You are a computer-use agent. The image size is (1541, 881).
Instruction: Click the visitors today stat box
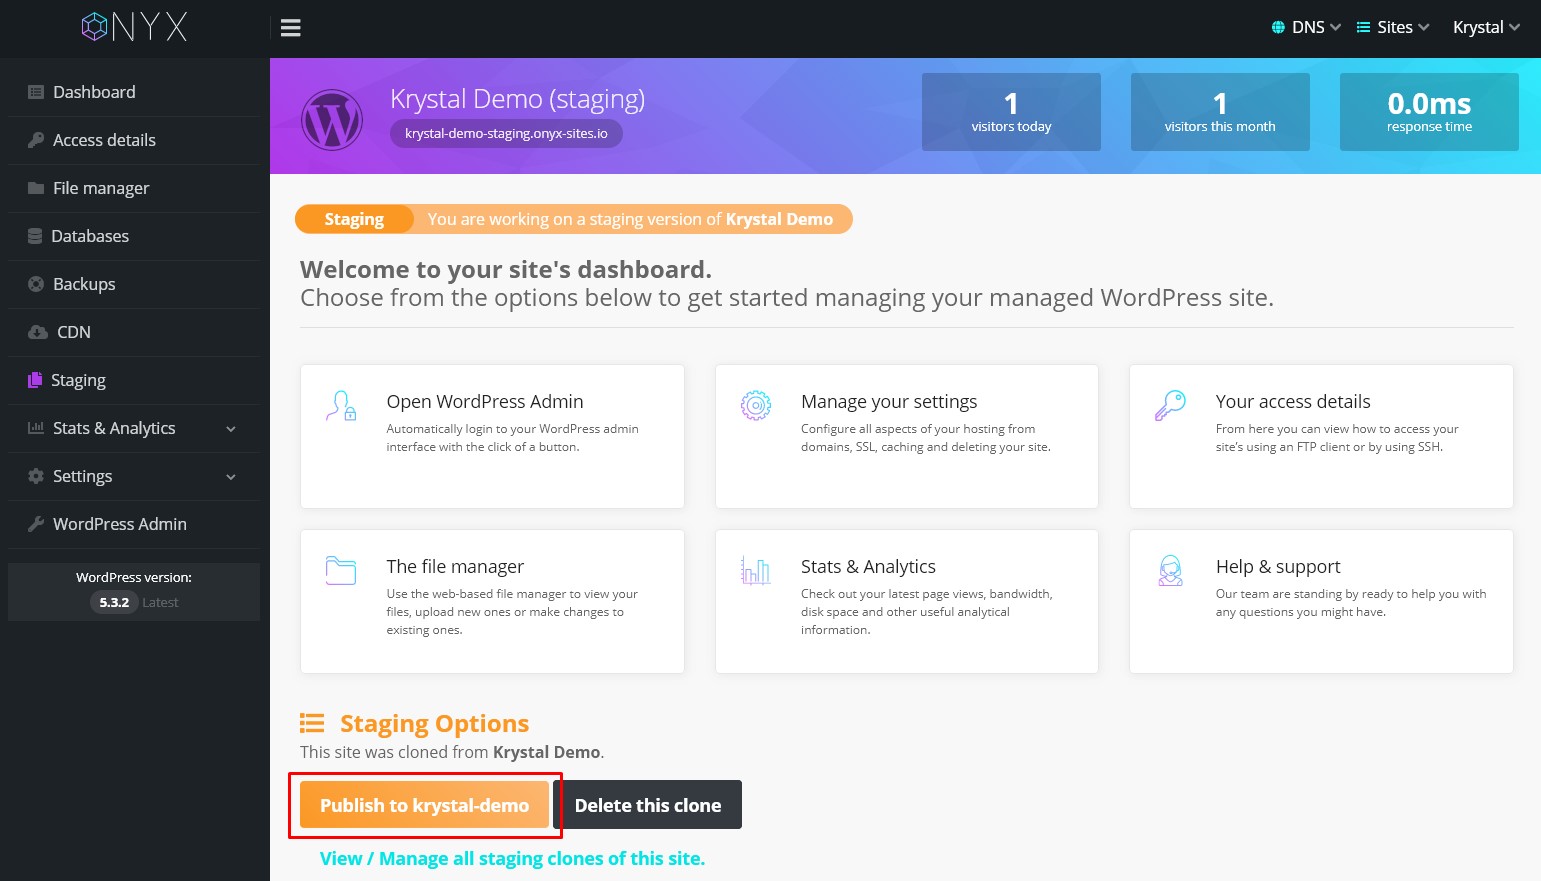1011,112
